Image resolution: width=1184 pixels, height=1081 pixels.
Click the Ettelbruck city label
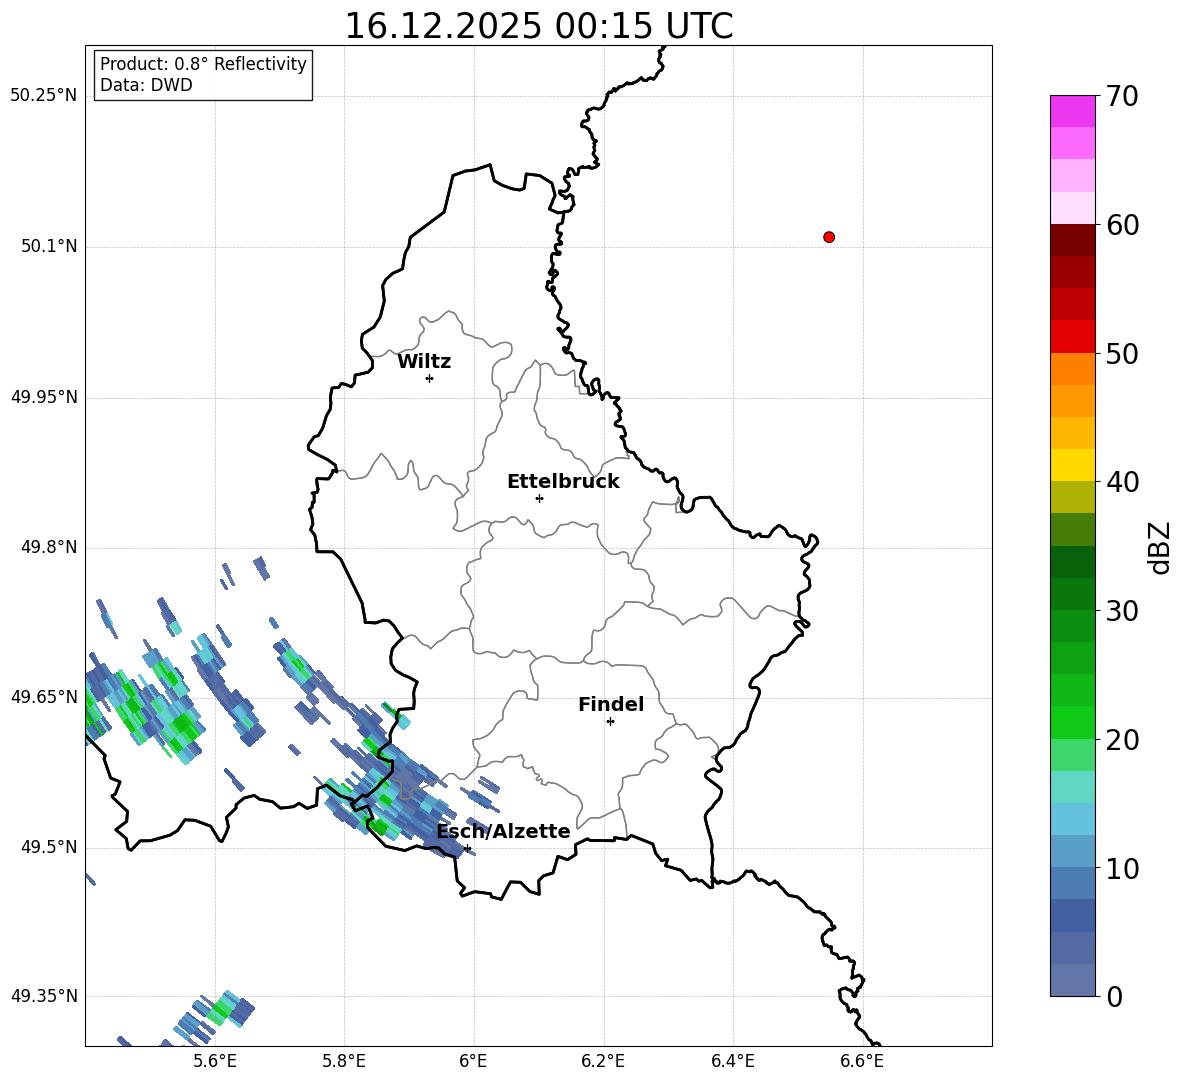[563, 482]
